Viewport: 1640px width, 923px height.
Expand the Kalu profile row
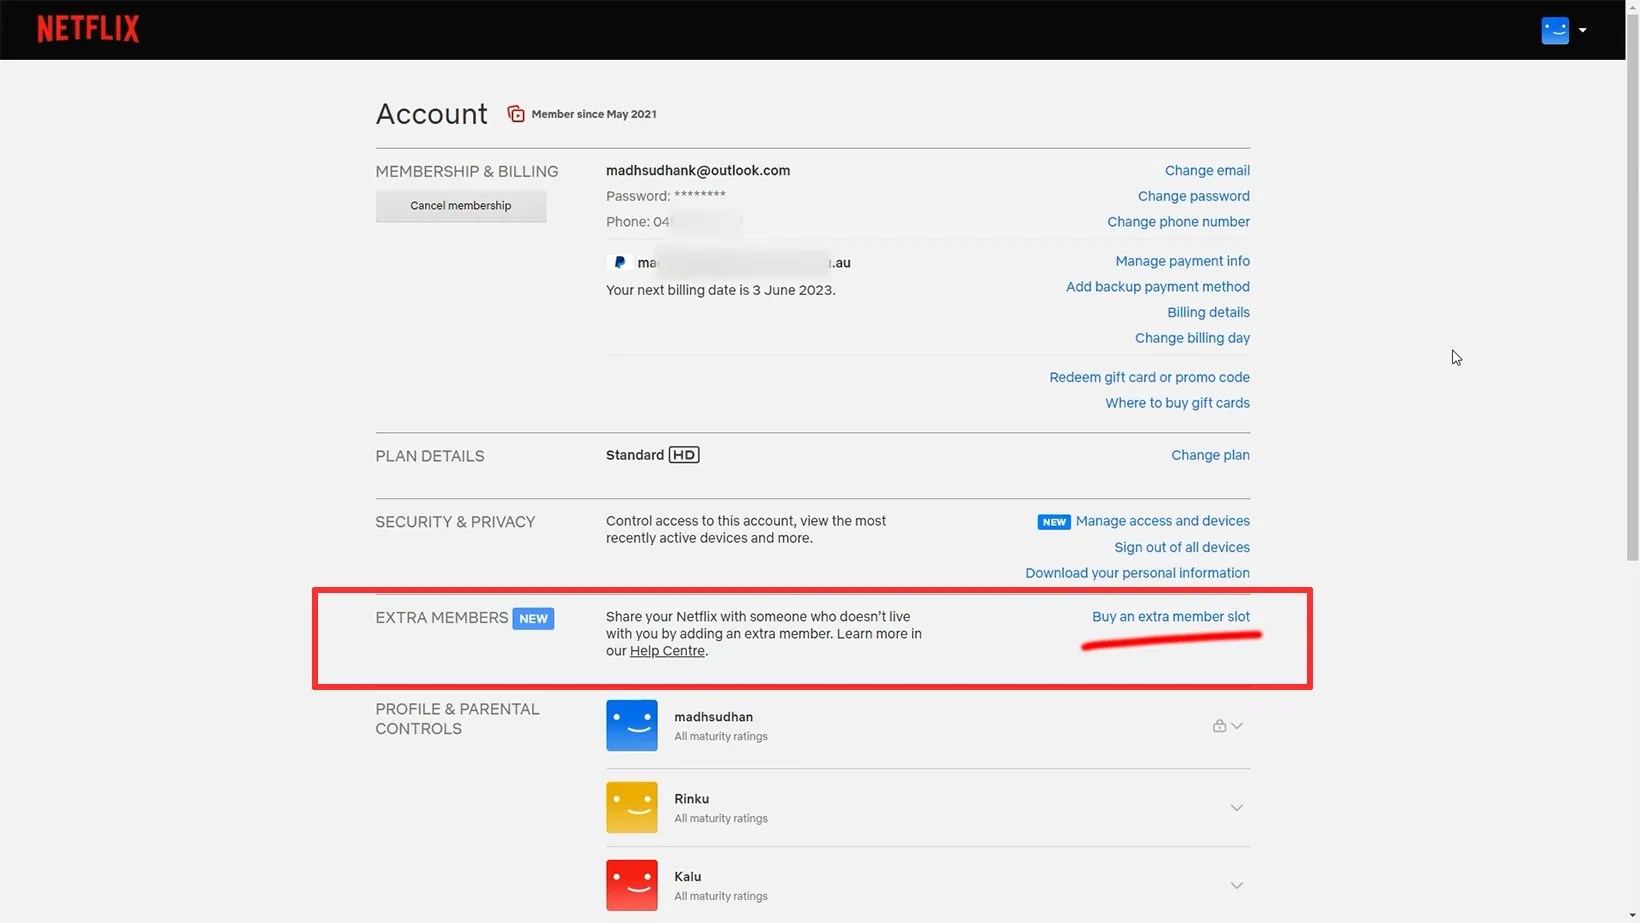pos(1237,885)
